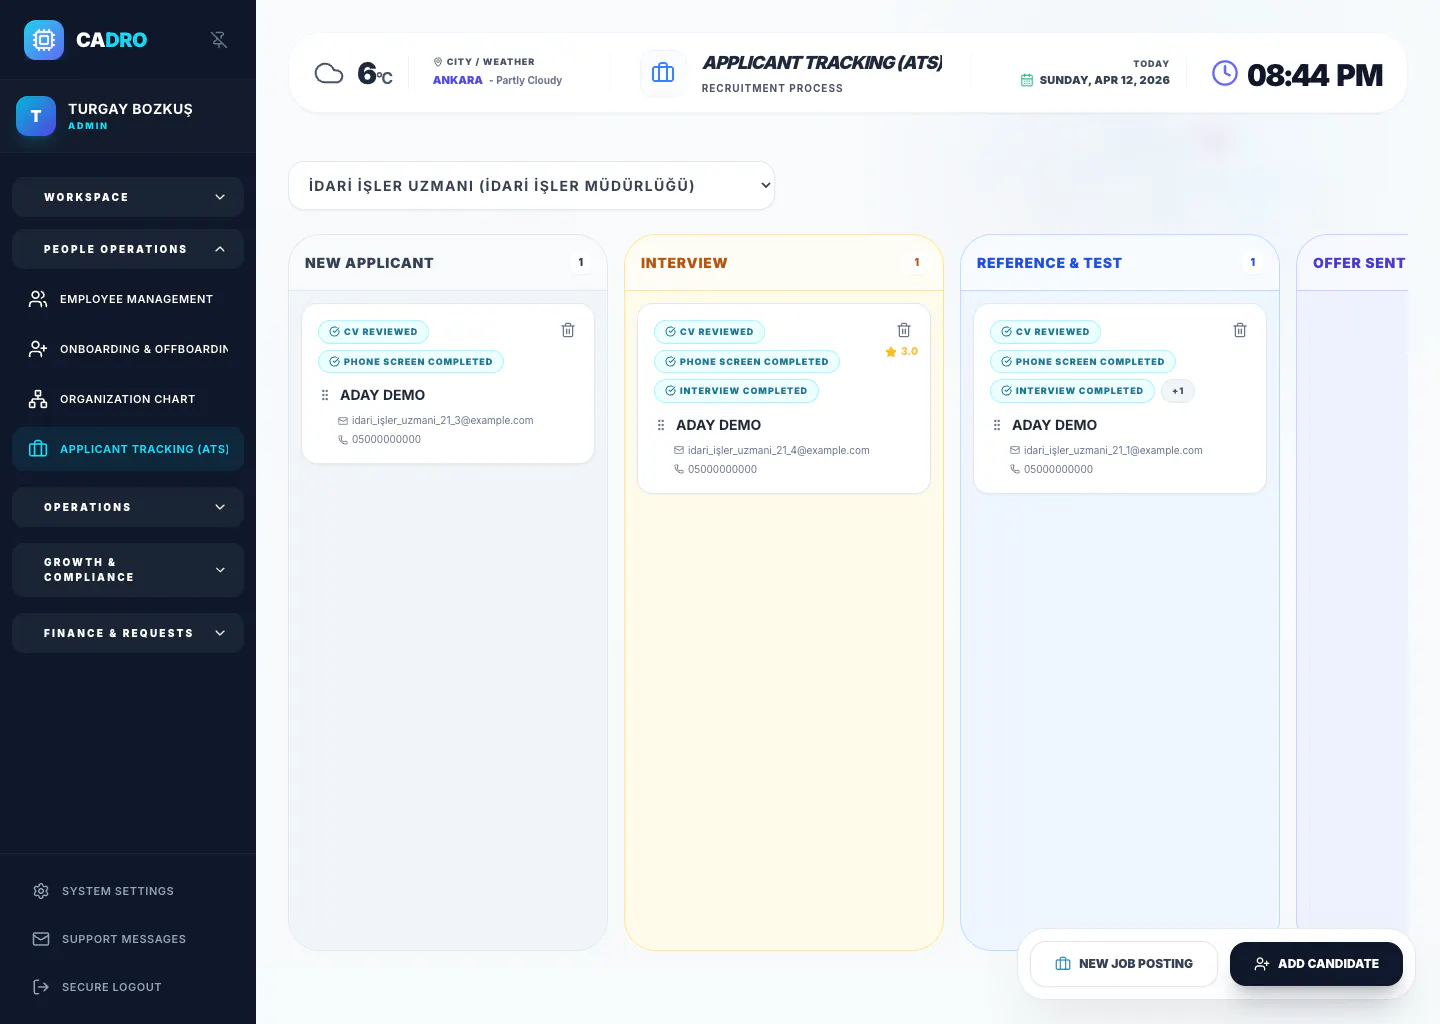The width and height of the screenshot is (1440, 1024).
Task: Click the cloud weather icon
Action: pos(329,73)
